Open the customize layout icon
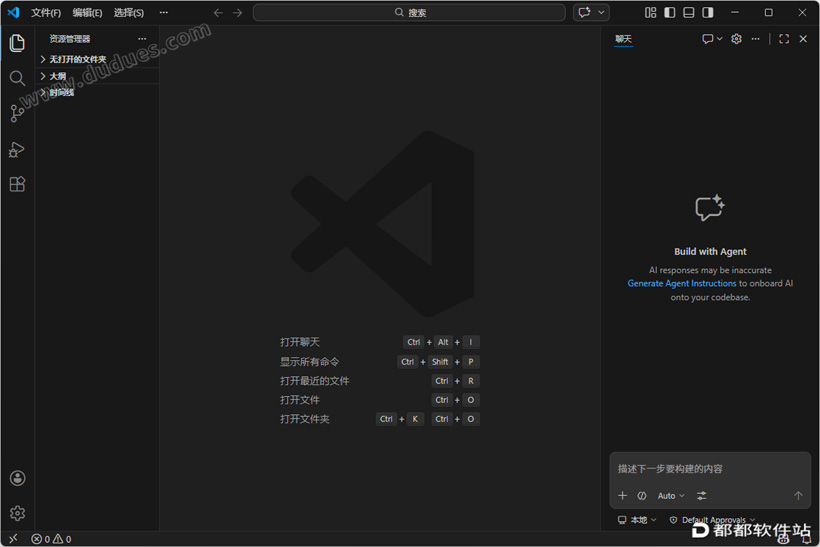Image resolution: width=820 pixels, height=547 pixels. [x=650, y=13]
